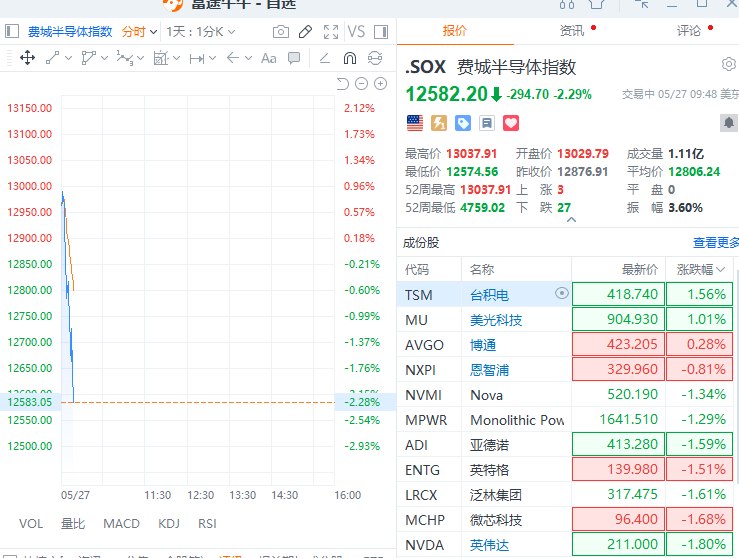Activate the pencil drawing icon
Screen dimensions: 739x558
pos(305,32)
